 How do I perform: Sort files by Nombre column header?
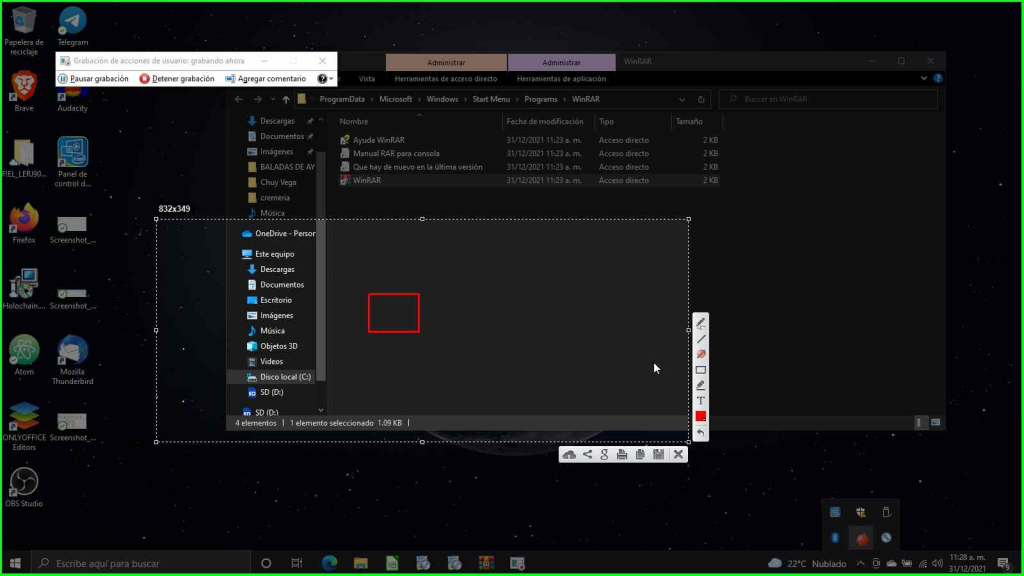pyautogui.click(x=355, y=121)
